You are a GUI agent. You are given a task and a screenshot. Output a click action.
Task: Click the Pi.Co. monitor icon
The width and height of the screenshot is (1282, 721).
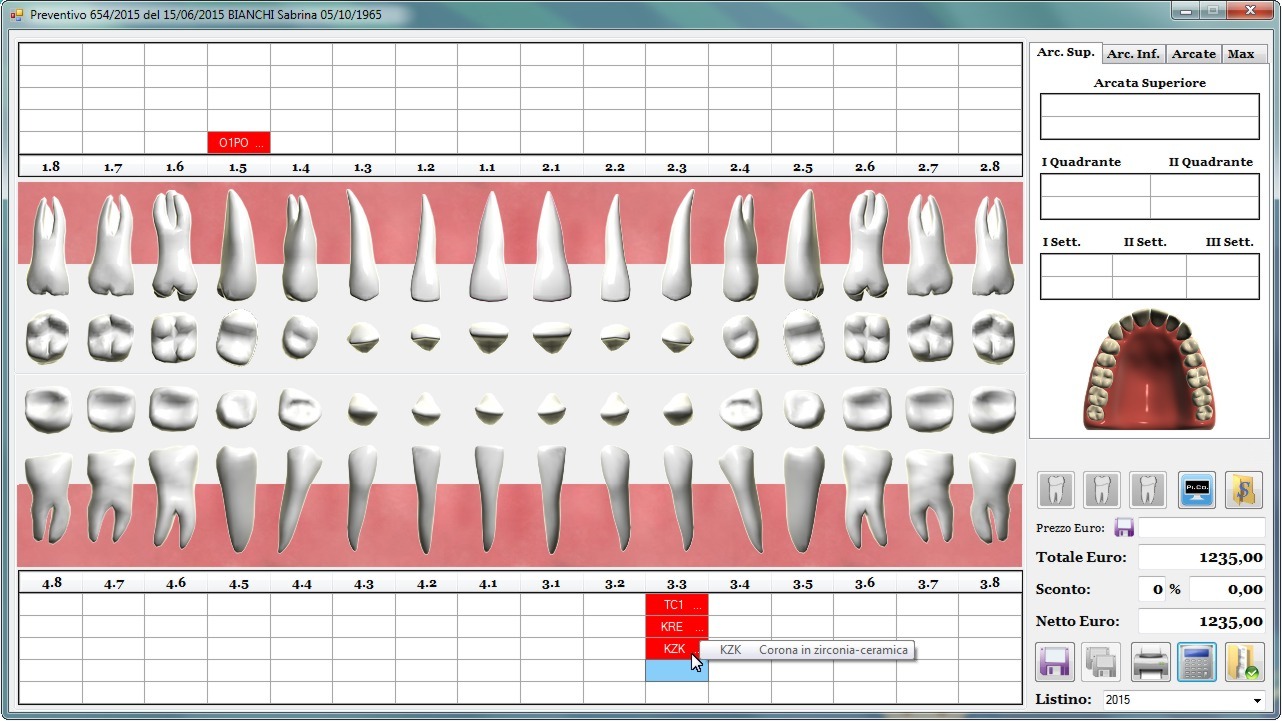1196,490
